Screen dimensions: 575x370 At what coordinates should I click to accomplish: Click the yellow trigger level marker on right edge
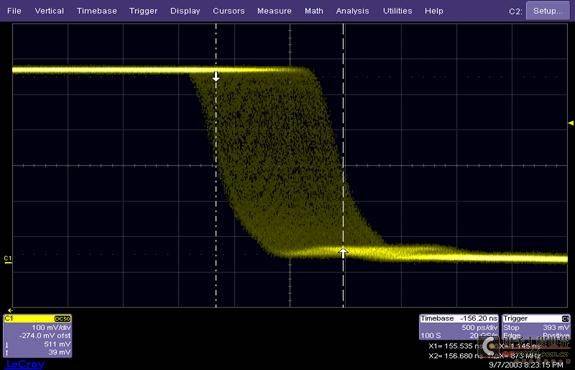571,123
